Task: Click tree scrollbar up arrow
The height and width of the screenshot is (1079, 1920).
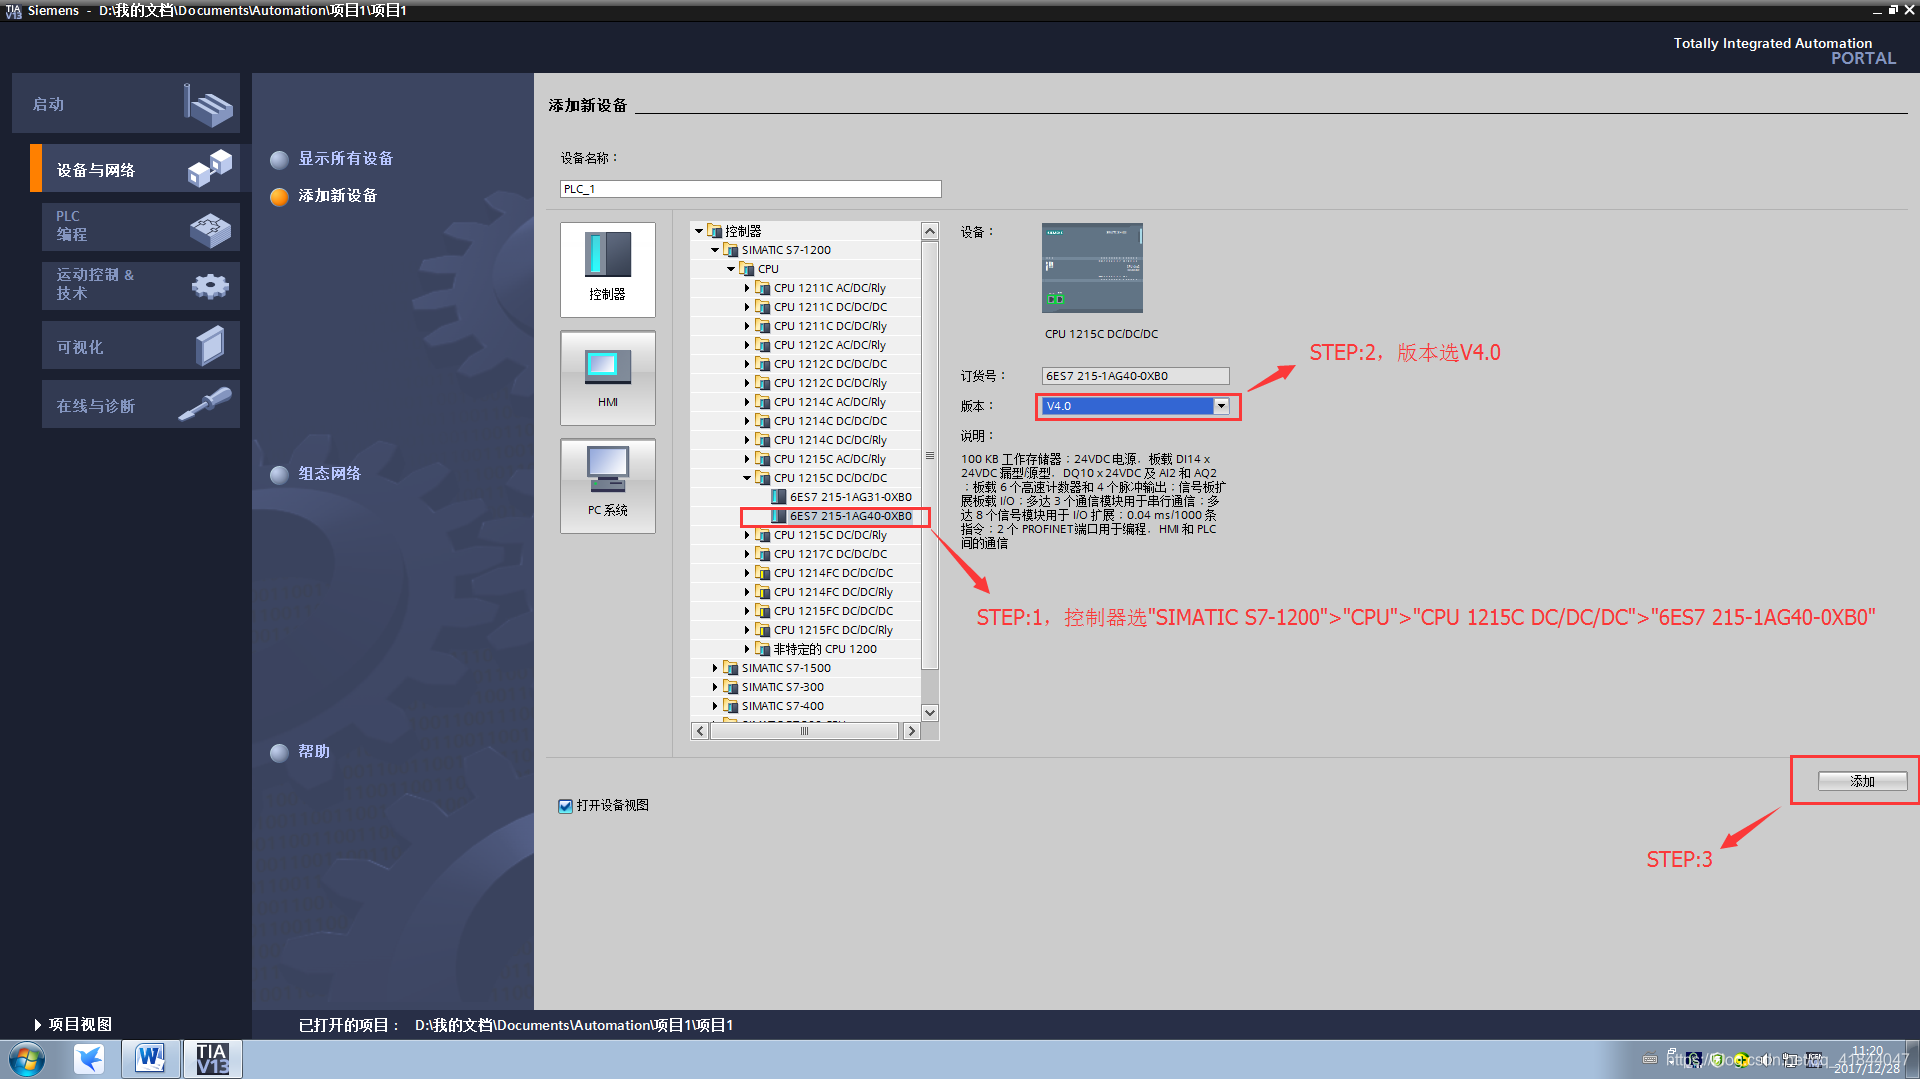Action: 930,231
